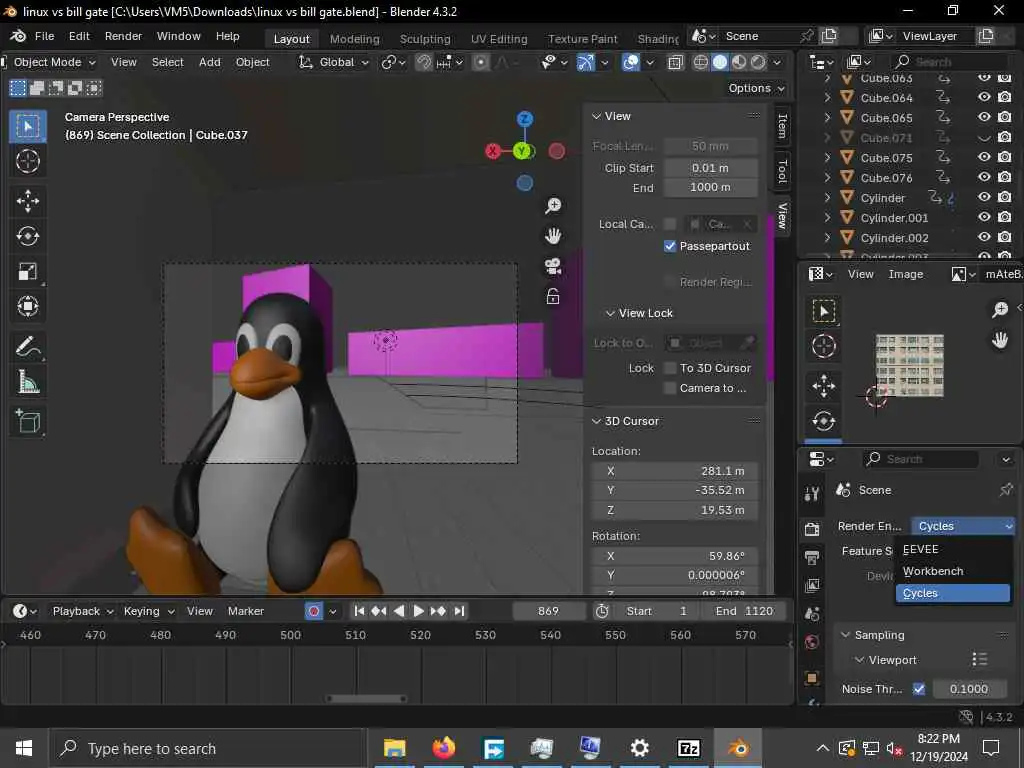Open the Add menu in viewport header

point(210,62)
